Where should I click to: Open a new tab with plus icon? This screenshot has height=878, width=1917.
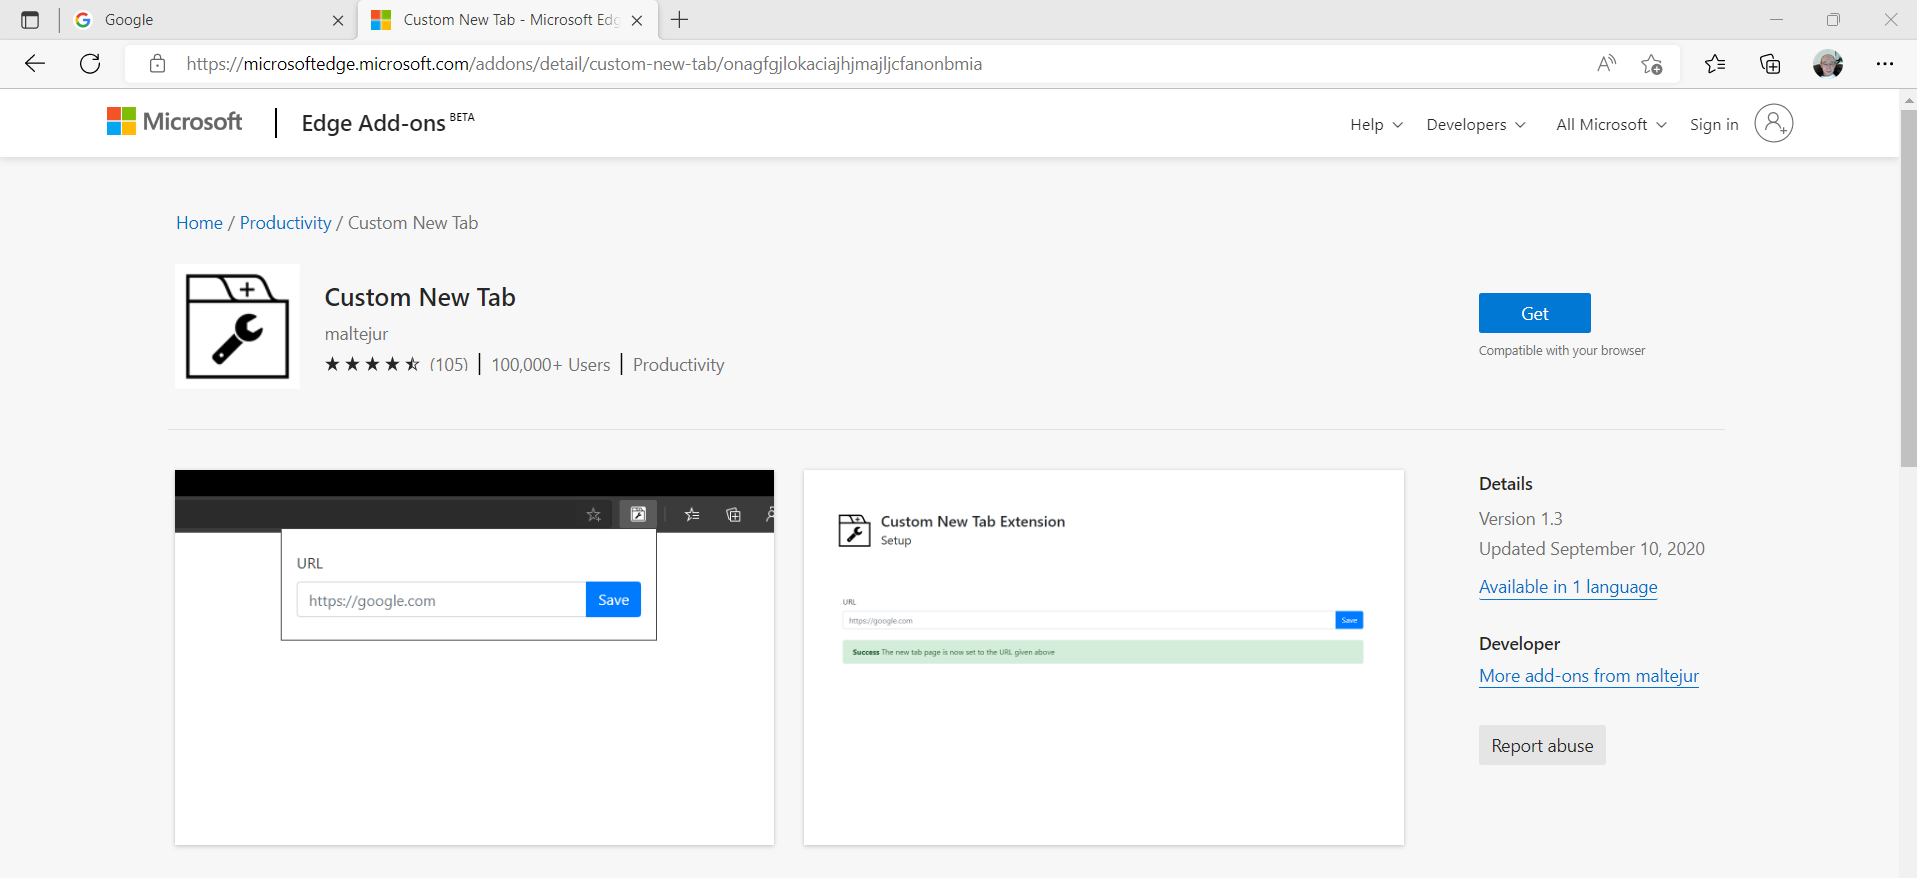(680, 20)
